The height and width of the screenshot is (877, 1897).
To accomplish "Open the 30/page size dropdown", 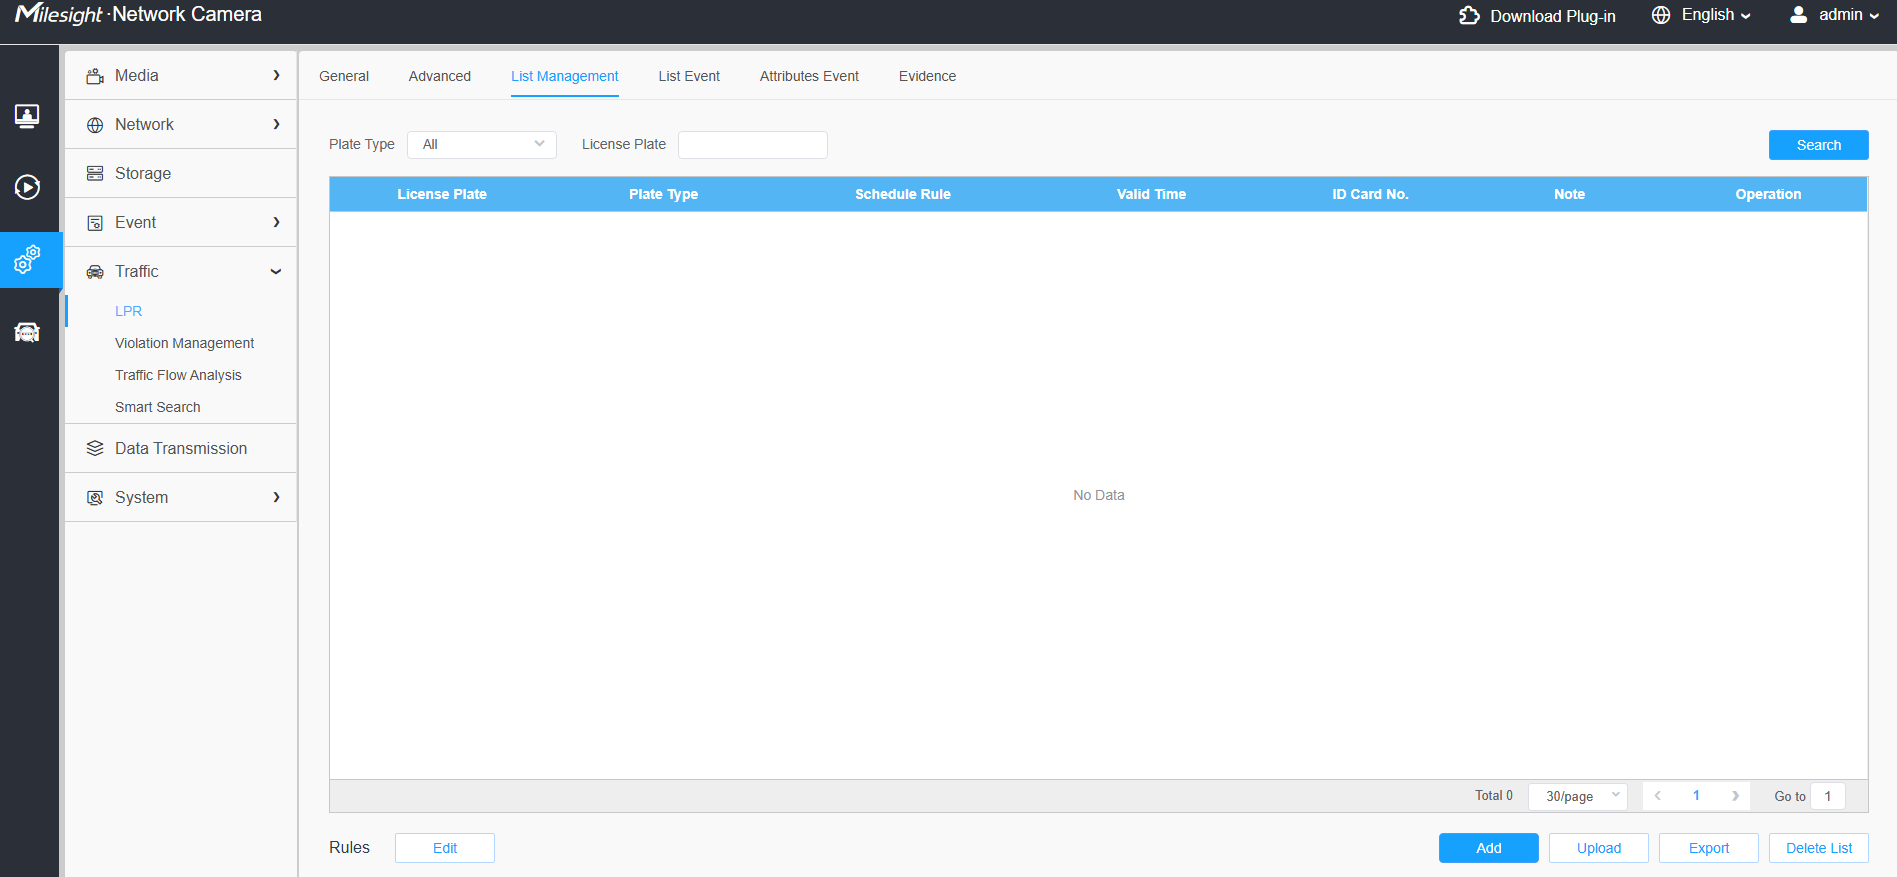I will pos(1578,797).
